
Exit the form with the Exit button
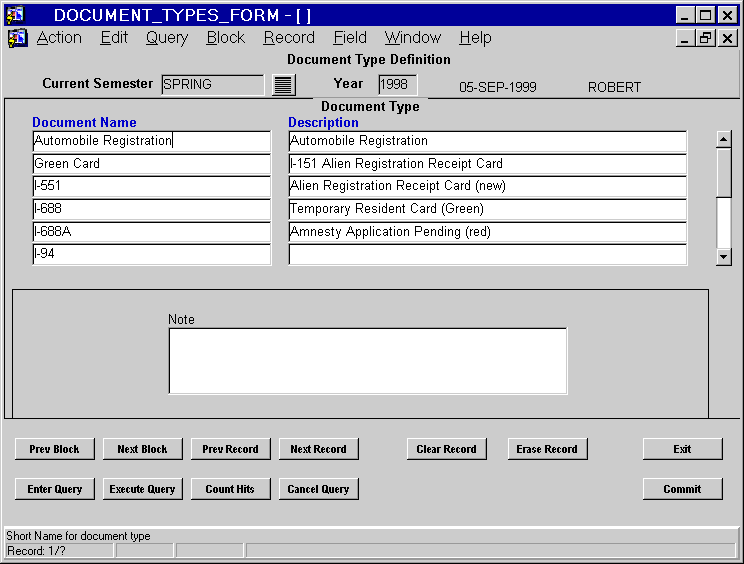pyautogui.click(x=682, y=449)
